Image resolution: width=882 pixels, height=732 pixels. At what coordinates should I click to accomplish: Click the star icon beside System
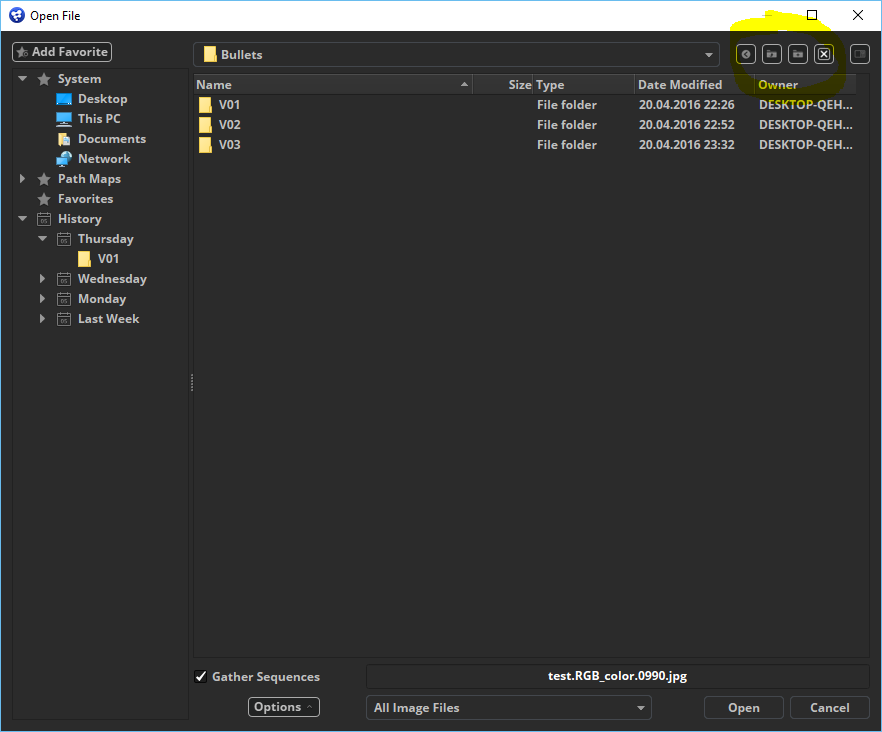click(44, 79)
